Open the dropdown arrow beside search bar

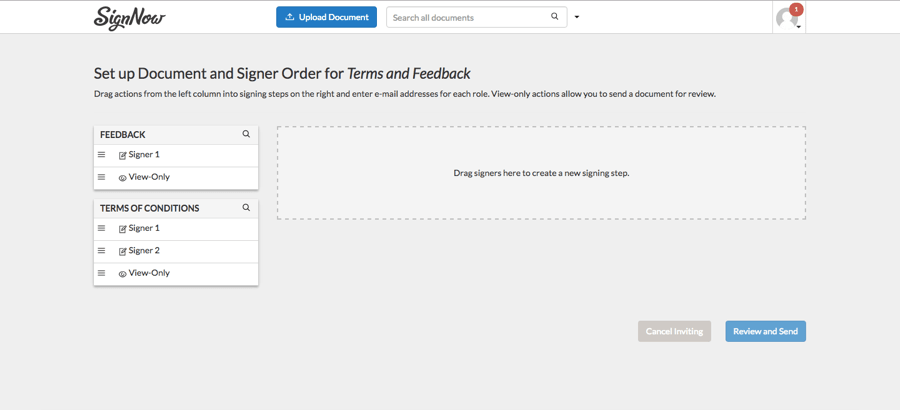point(577,17)
